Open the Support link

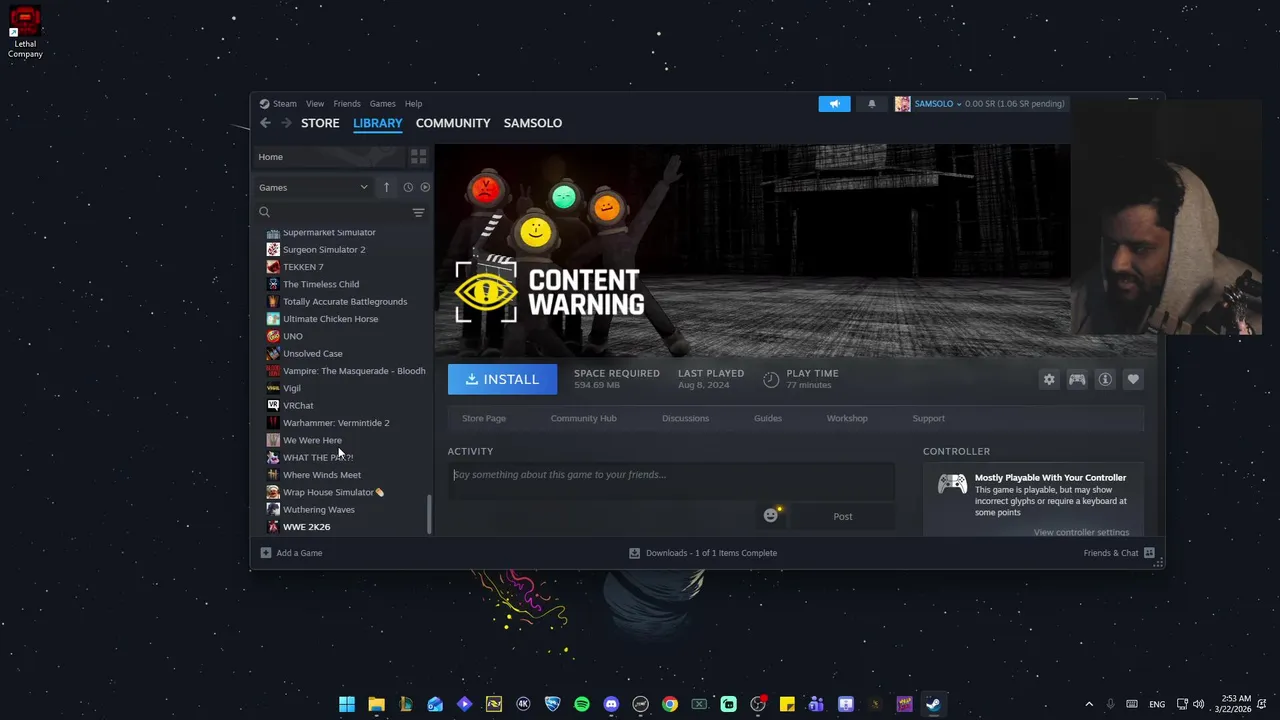tap(928, 418)
